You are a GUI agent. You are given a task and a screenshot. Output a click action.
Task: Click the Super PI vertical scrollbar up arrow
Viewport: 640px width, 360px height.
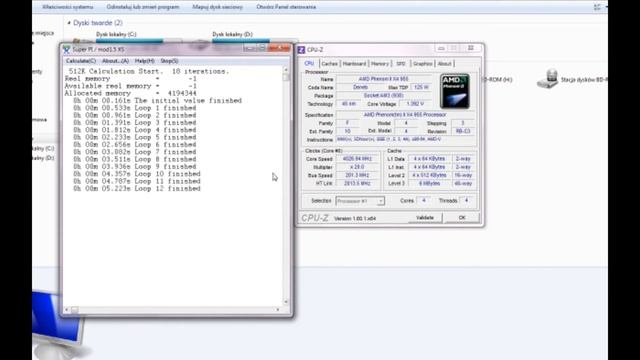coord(286,70)
